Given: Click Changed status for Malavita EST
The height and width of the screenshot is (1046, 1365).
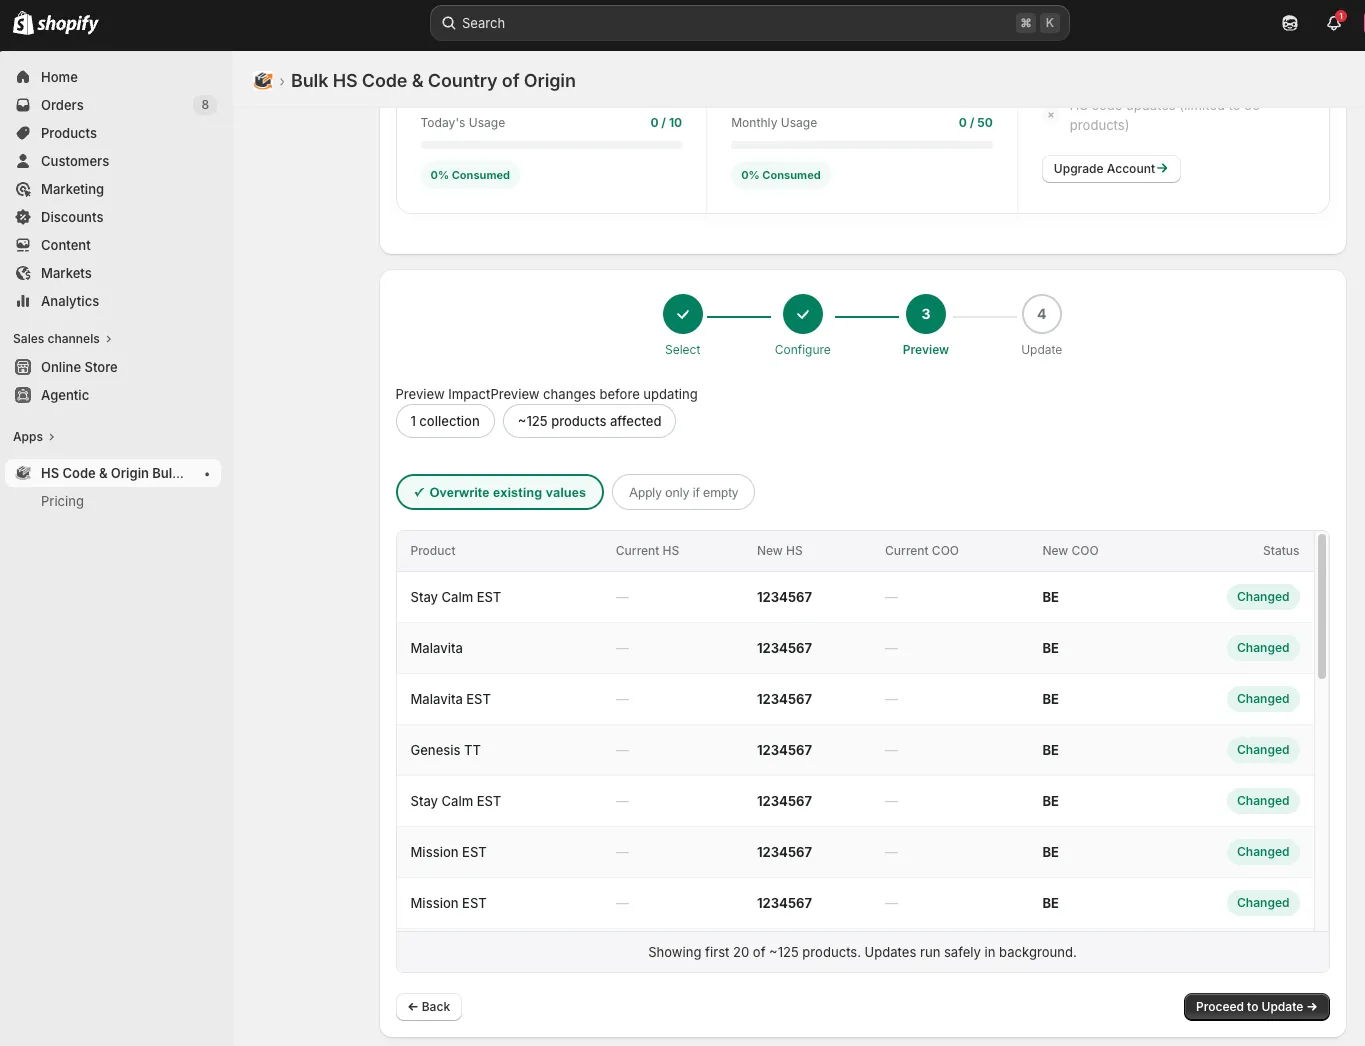Looking at the screenshot, I should coord(1263,699).
